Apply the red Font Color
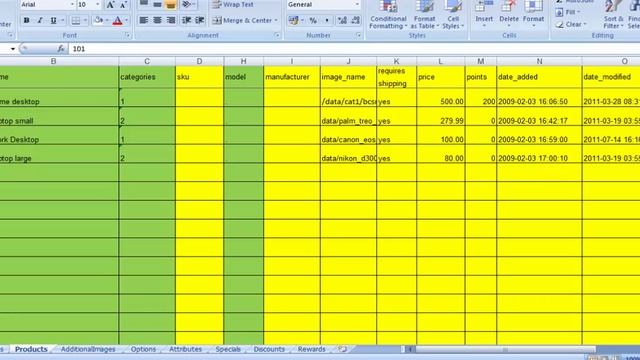 coord(118,20)
